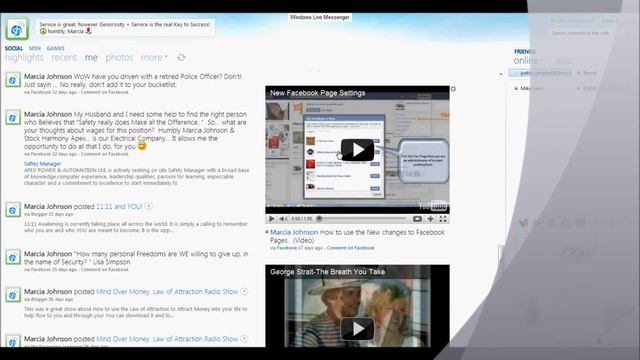Open the '11:11 and YOU!' blog link

click(119, 207)
